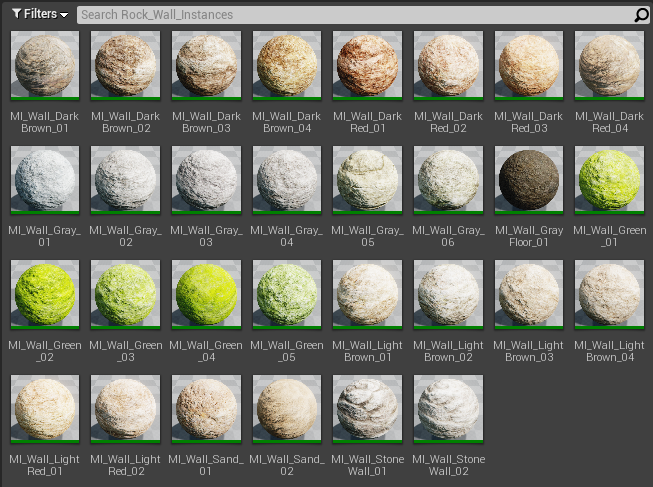
Task: Select MI_Wall_DarkBrown_01 material thumbnail
Action: 45,65
